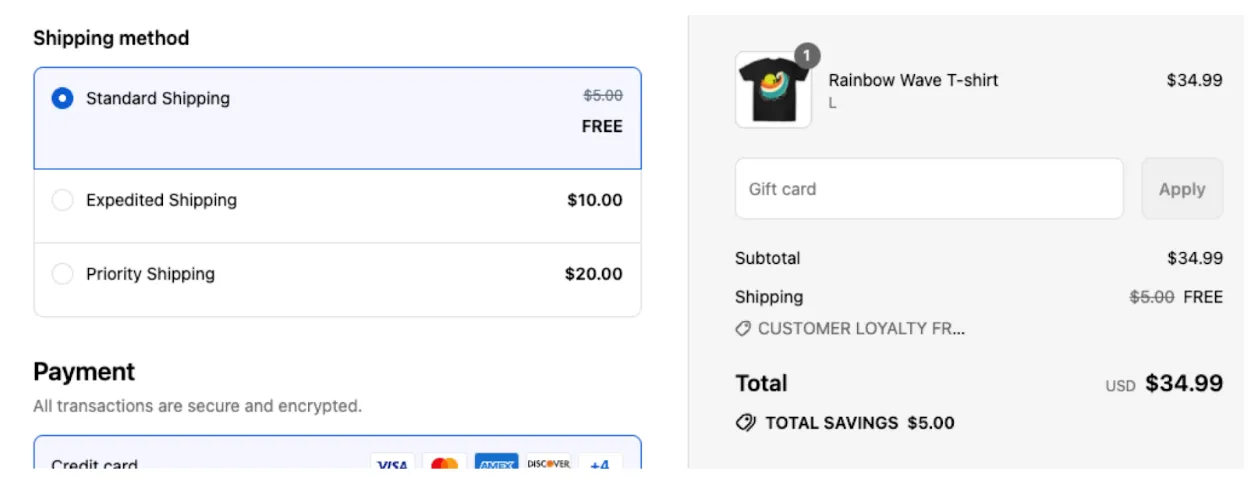Viewport: 1252px width, 486px height.
Task: Click the Mastercard logo icon
Action: [x=445, y=464]
